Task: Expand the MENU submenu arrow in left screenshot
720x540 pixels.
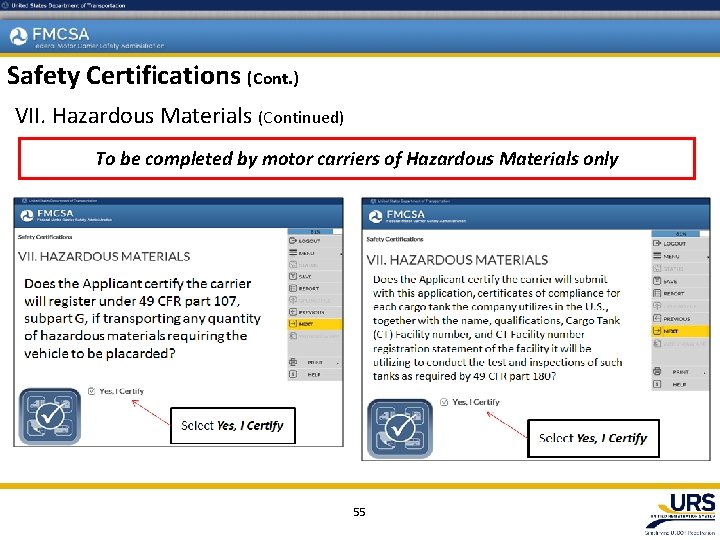Action: click(340, 253)
